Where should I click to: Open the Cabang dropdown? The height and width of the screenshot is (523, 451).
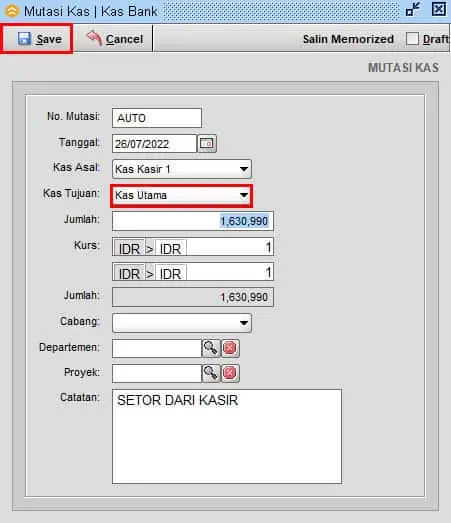point(182,323)
